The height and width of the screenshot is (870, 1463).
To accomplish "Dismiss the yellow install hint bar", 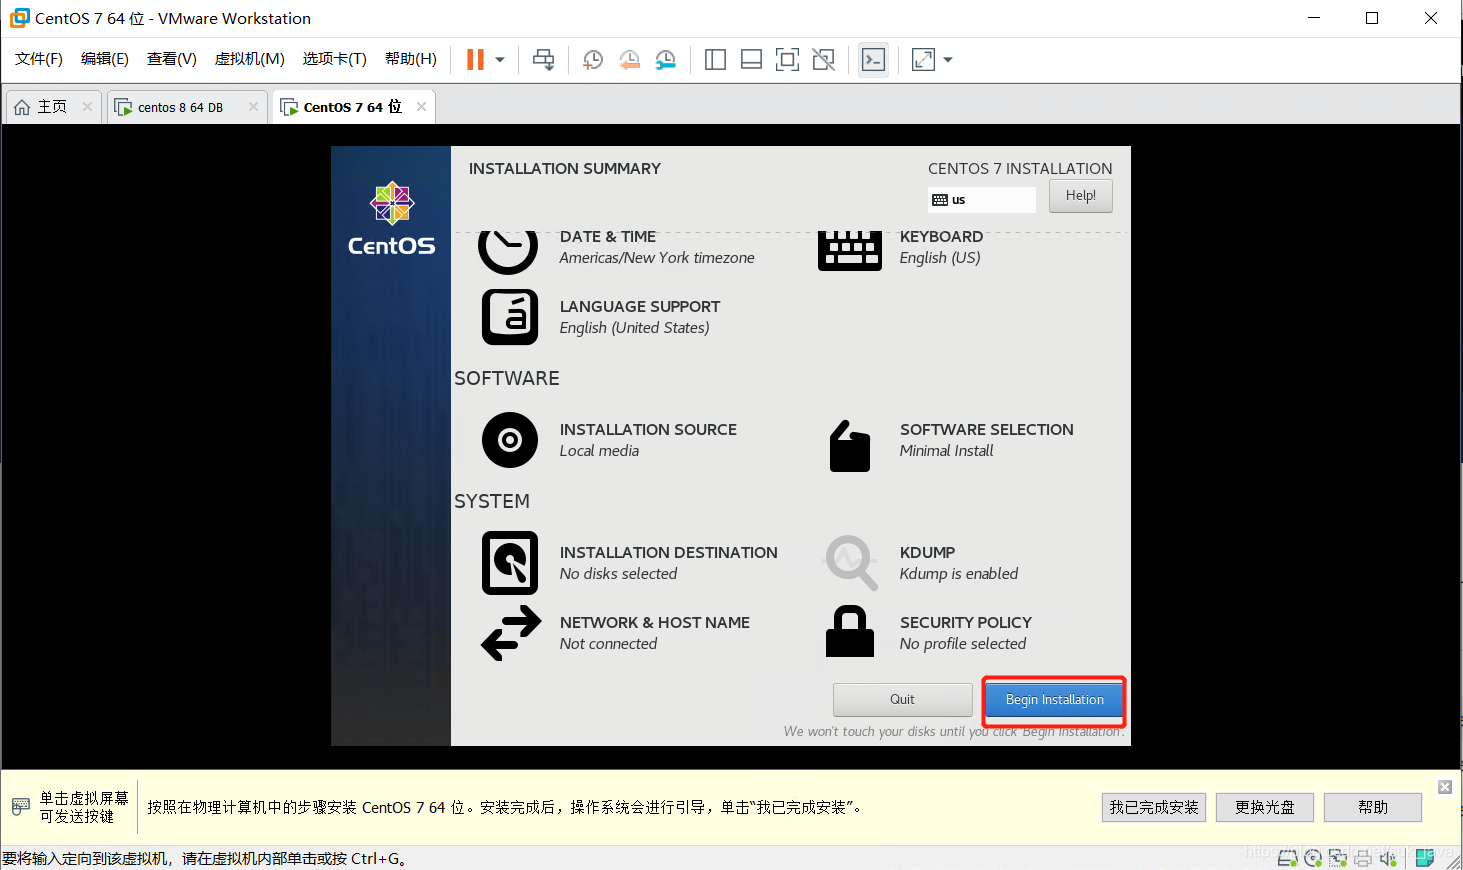I will tap(1445, 787).
